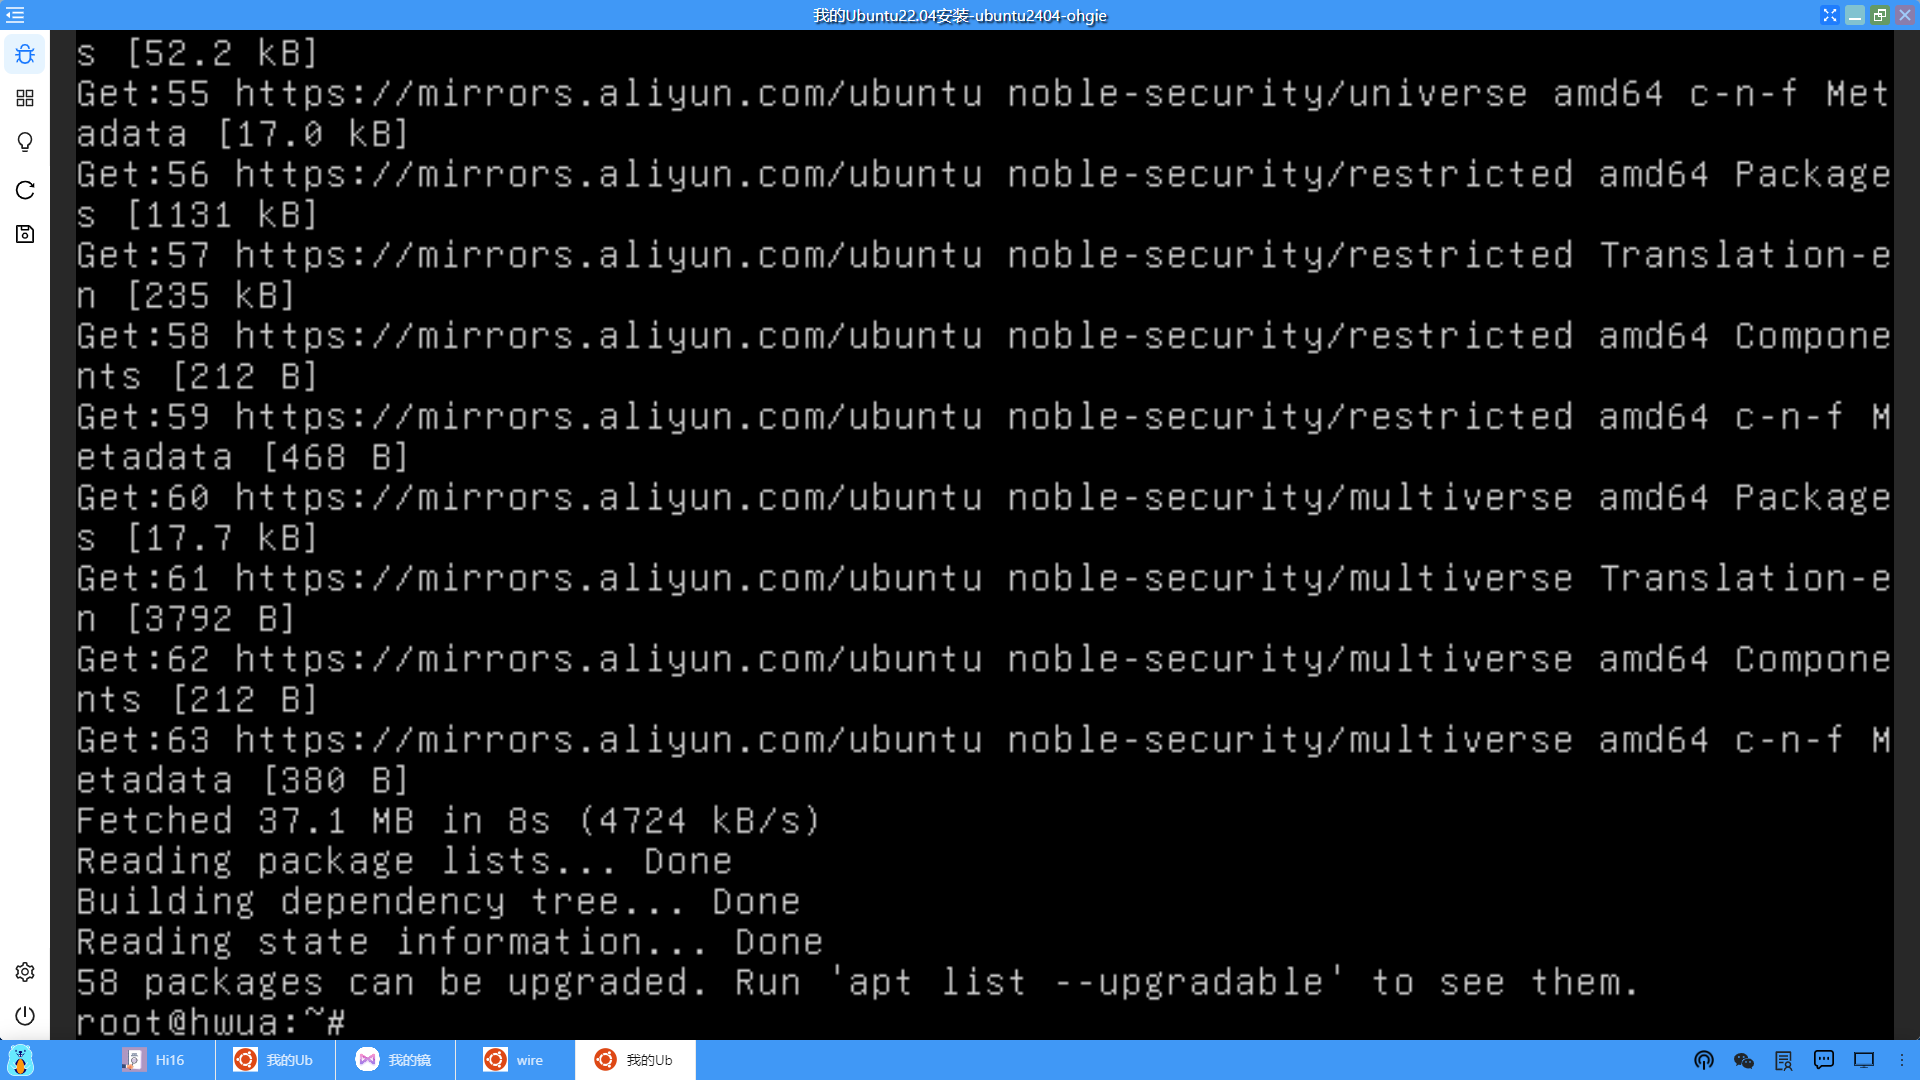
Task: Click the power icon in sidebar
Action: (25, 1016)
